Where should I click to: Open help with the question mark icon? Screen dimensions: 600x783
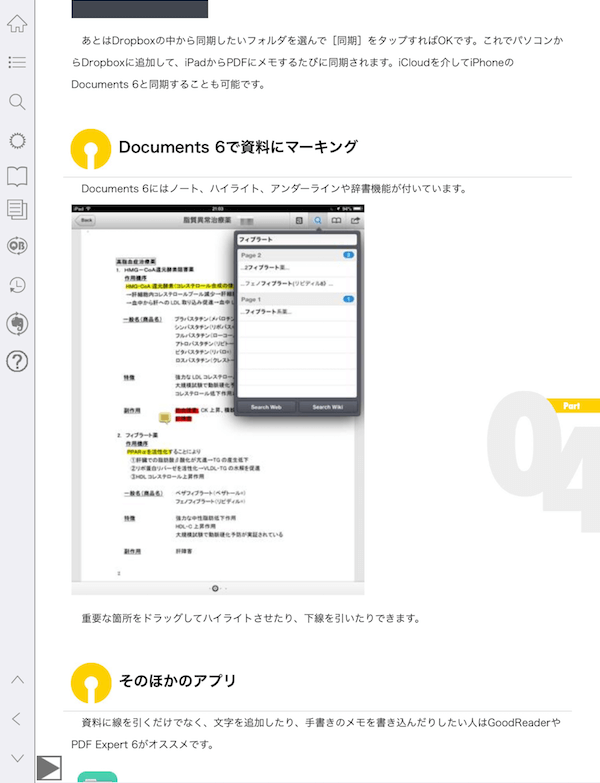[x=17, y=361]
